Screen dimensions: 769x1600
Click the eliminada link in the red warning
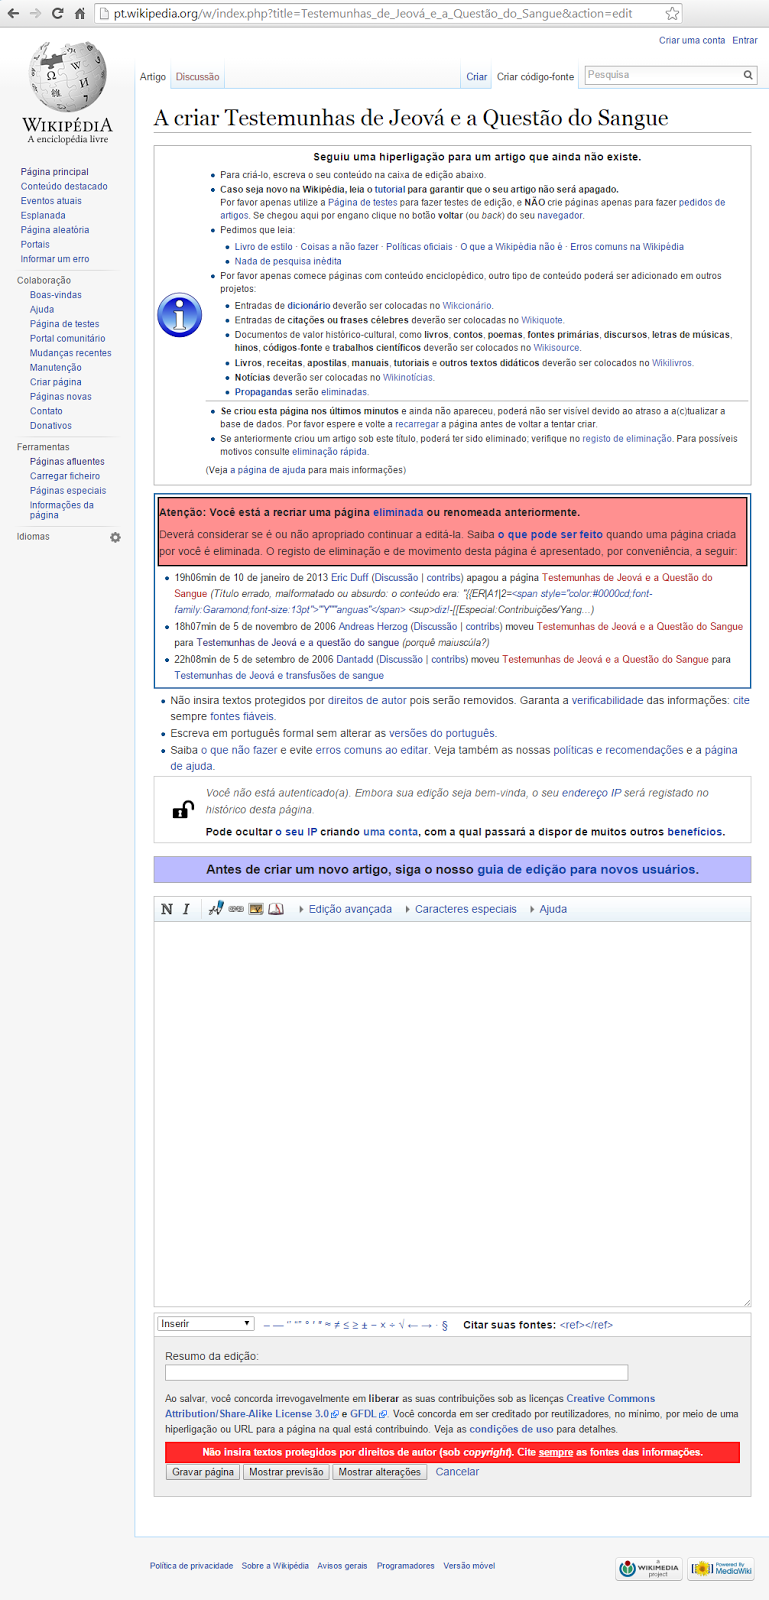(x=398, y=512)
